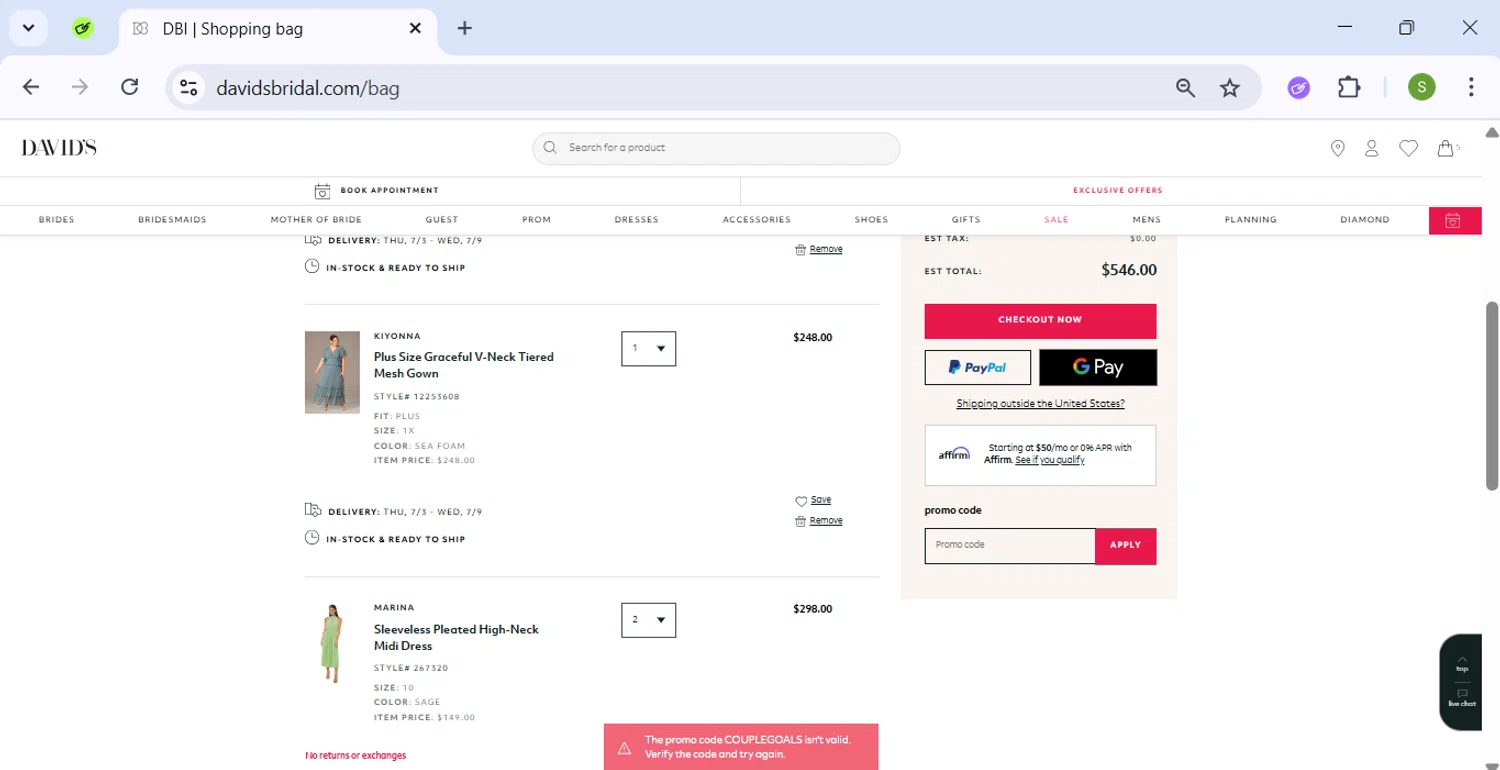Open the Gifts menu
Screen dimensions: 1500x770
pos(966,220)
